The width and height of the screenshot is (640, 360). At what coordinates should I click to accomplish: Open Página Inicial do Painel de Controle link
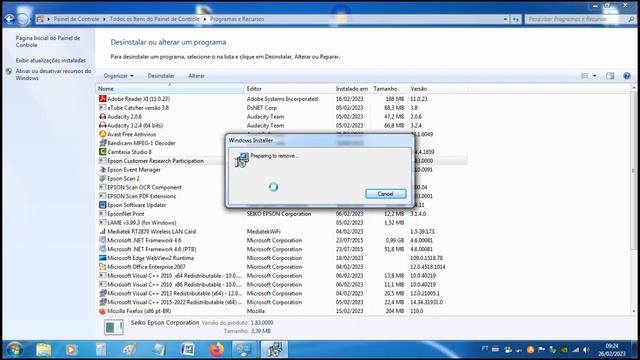(48, 41)
